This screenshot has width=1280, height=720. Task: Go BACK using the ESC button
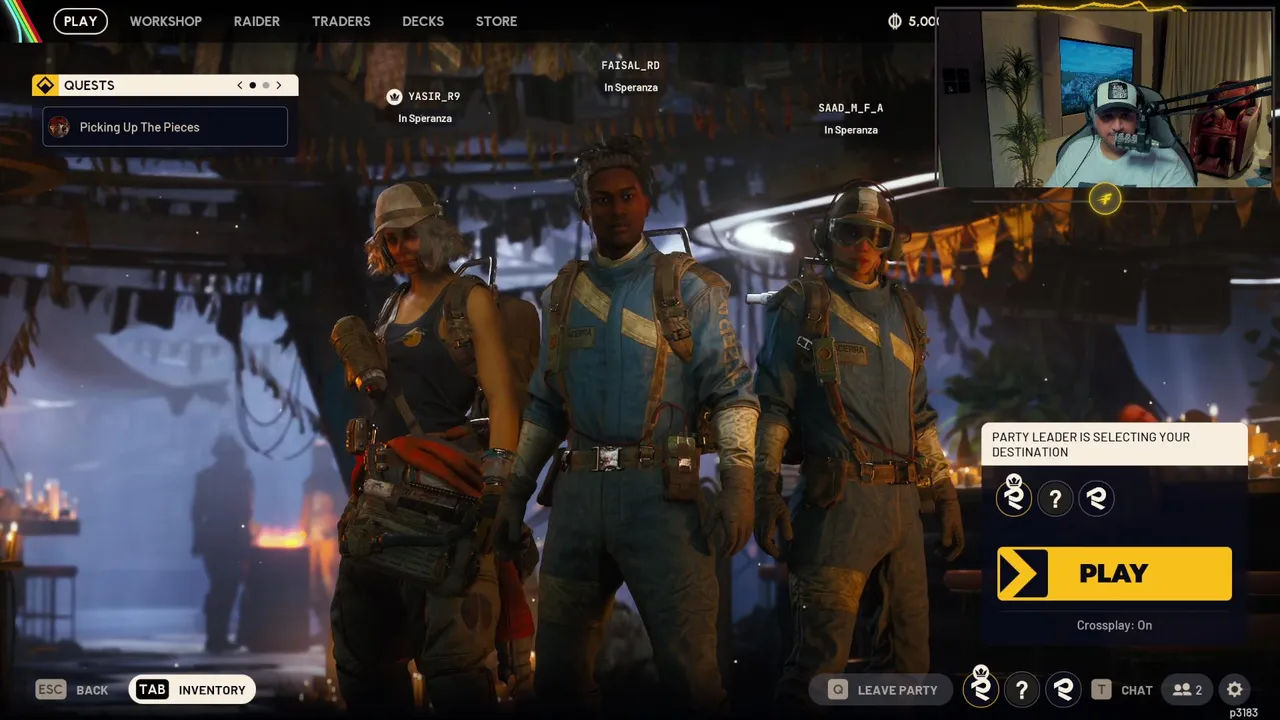point(72,689)
